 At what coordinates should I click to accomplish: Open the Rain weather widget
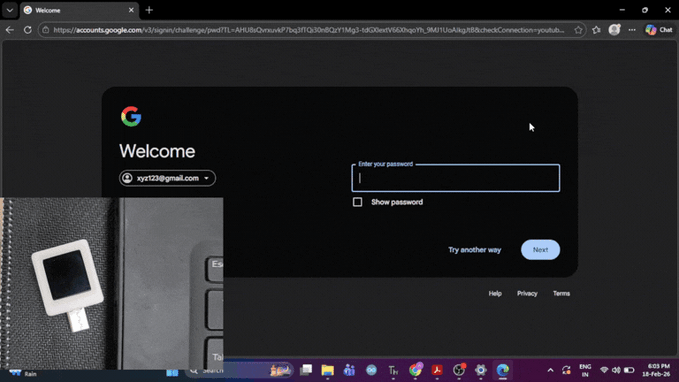coord(24,373)
